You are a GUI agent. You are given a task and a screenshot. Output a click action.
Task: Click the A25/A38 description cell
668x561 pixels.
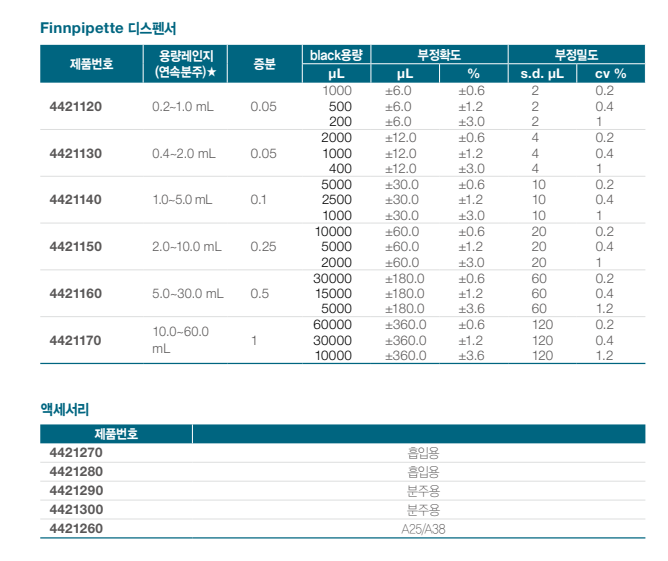[x=423, y=529]
